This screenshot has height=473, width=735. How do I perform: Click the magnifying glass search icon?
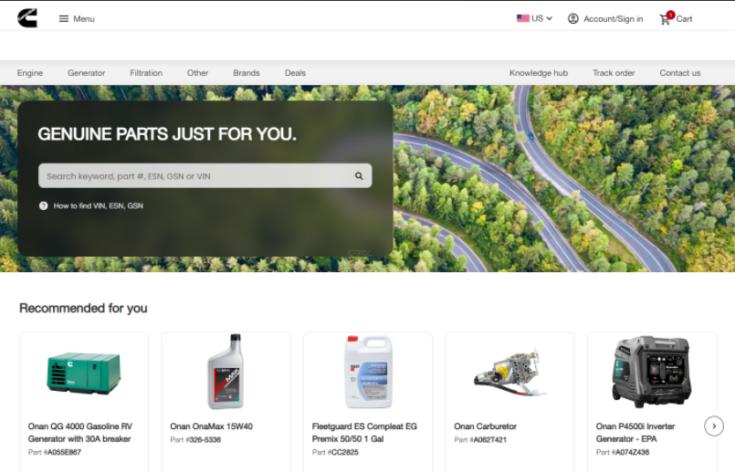point(359,176)
